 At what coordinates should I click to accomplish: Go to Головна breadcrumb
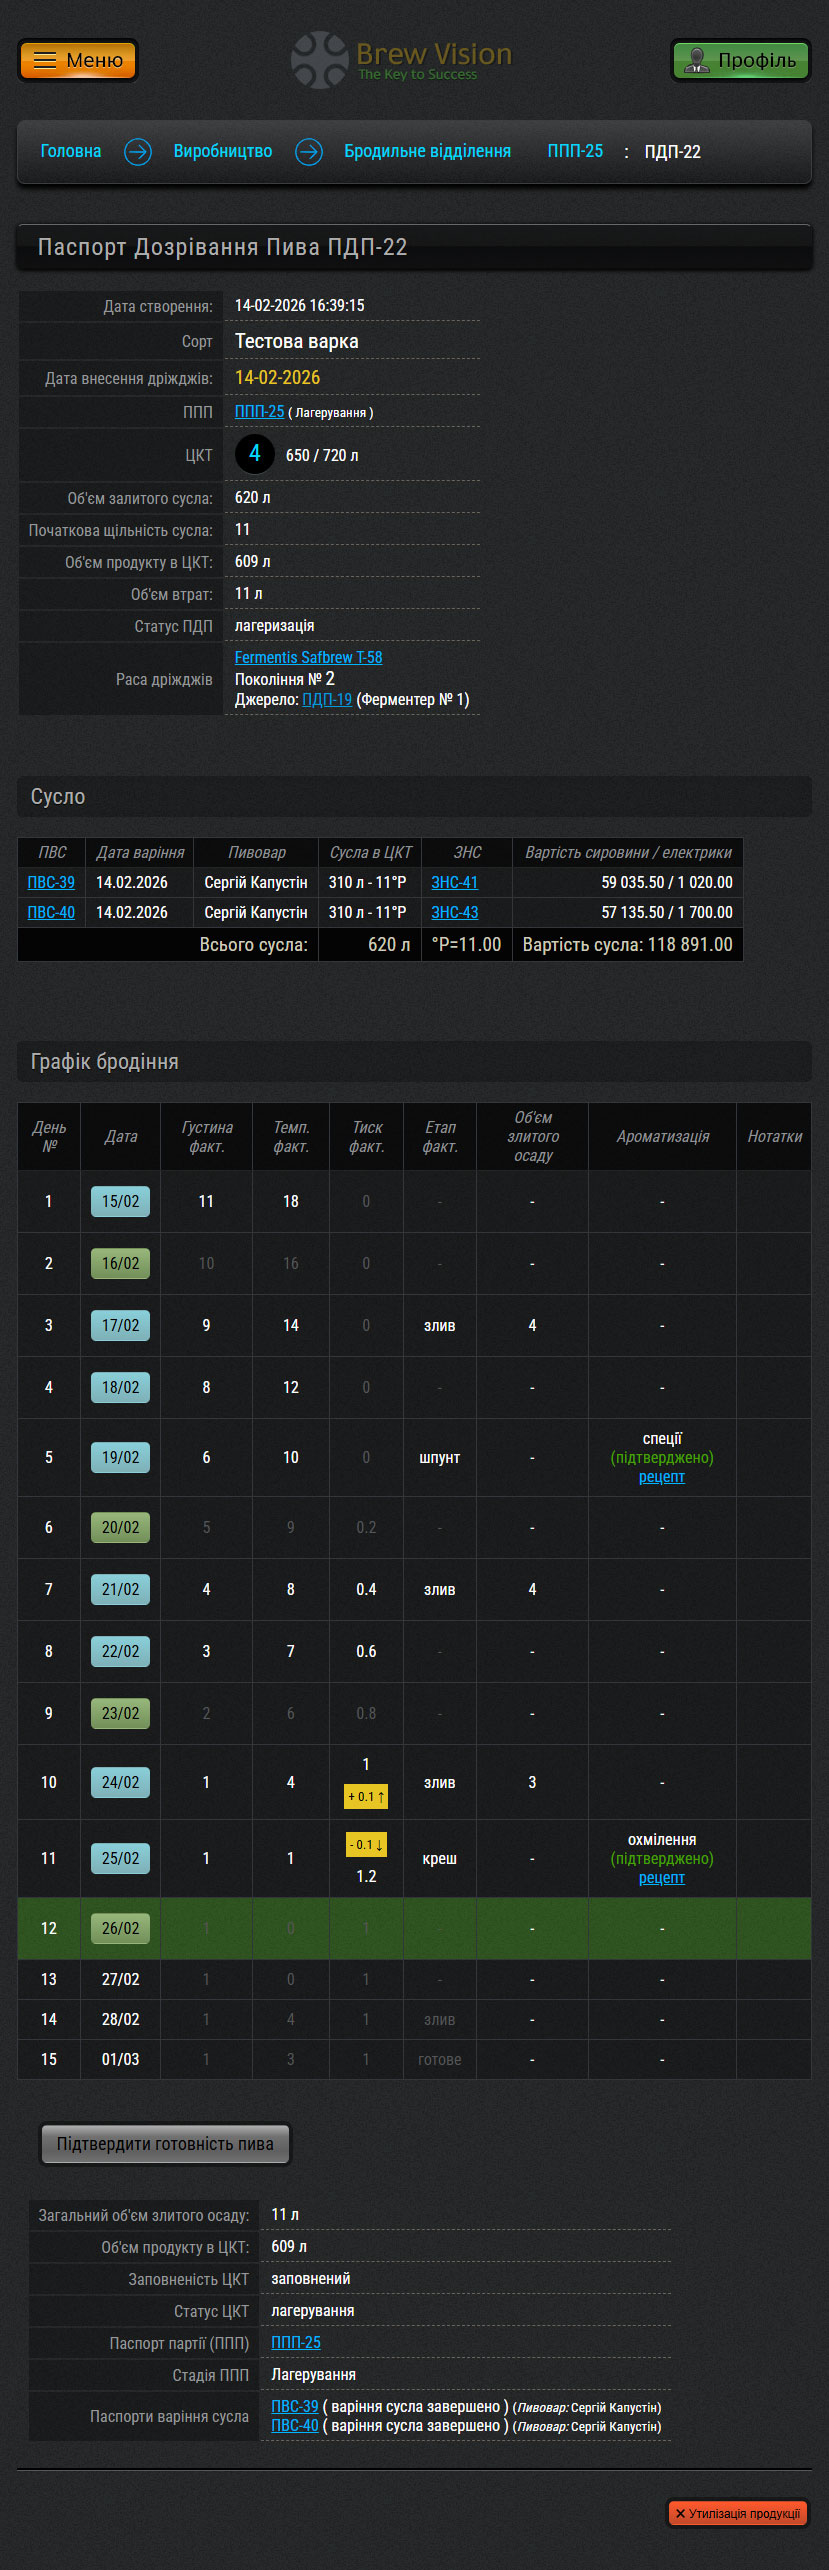pos(71,152)
